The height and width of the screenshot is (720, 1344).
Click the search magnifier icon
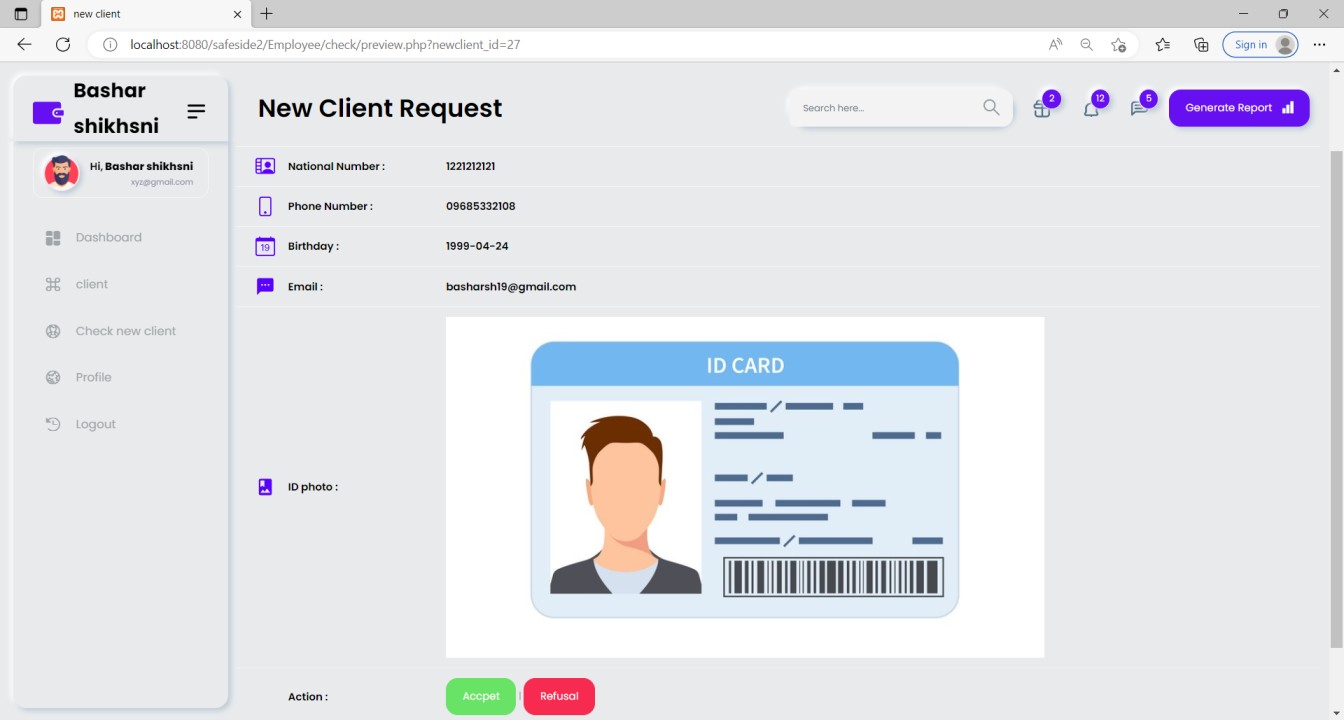click(x=991, y=108)
